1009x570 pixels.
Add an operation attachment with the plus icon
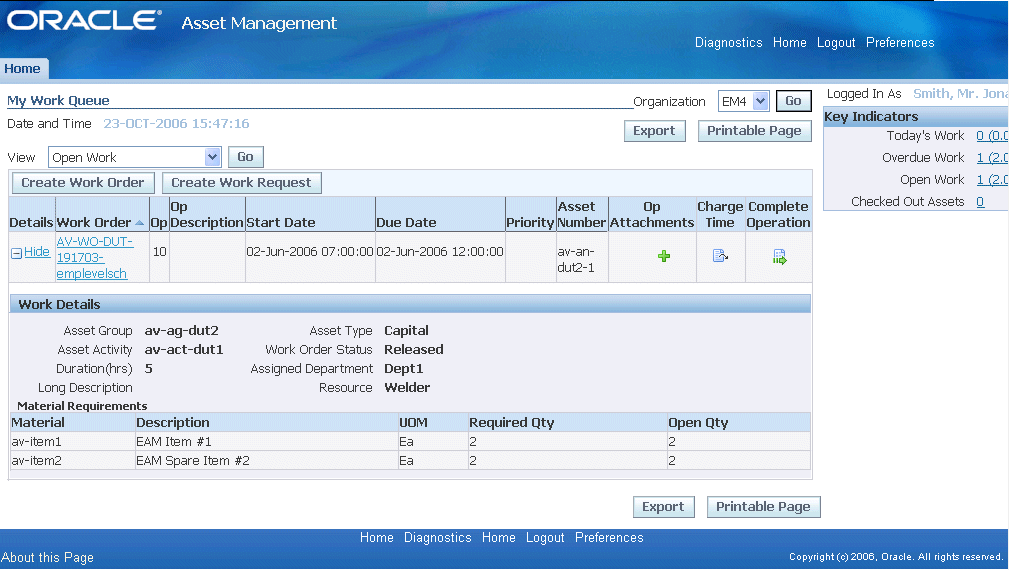coord(664,257)
